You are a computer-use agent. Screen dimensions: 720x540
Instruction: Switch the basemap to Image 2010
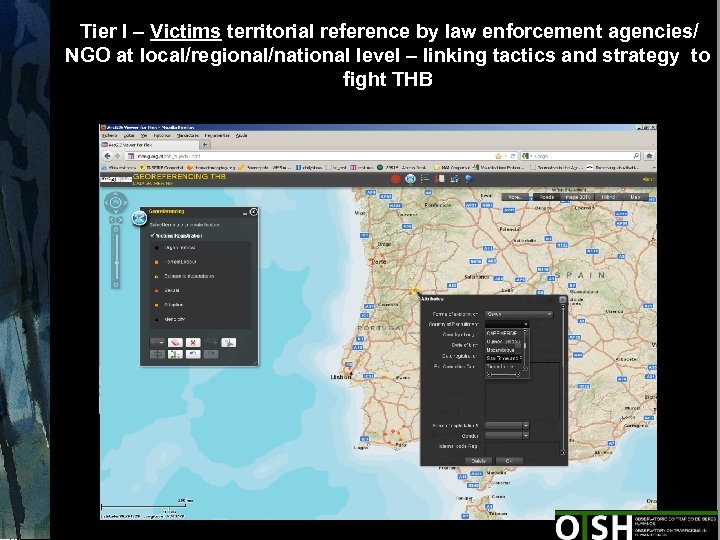pyautogui.click(x=577, y=197)
